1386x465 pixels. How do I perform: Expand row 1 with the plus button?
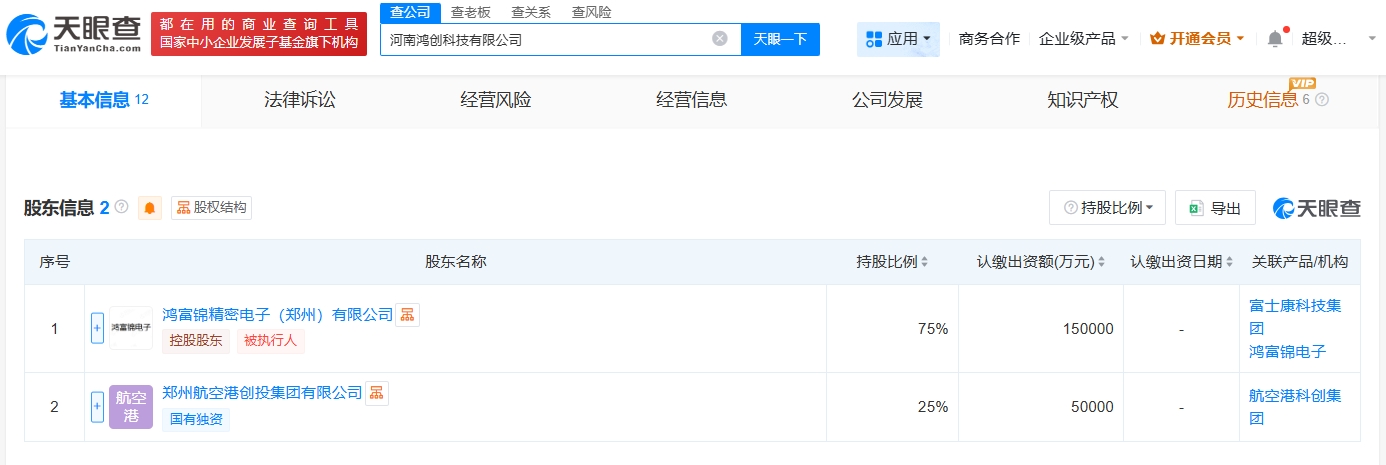point(97,328)
